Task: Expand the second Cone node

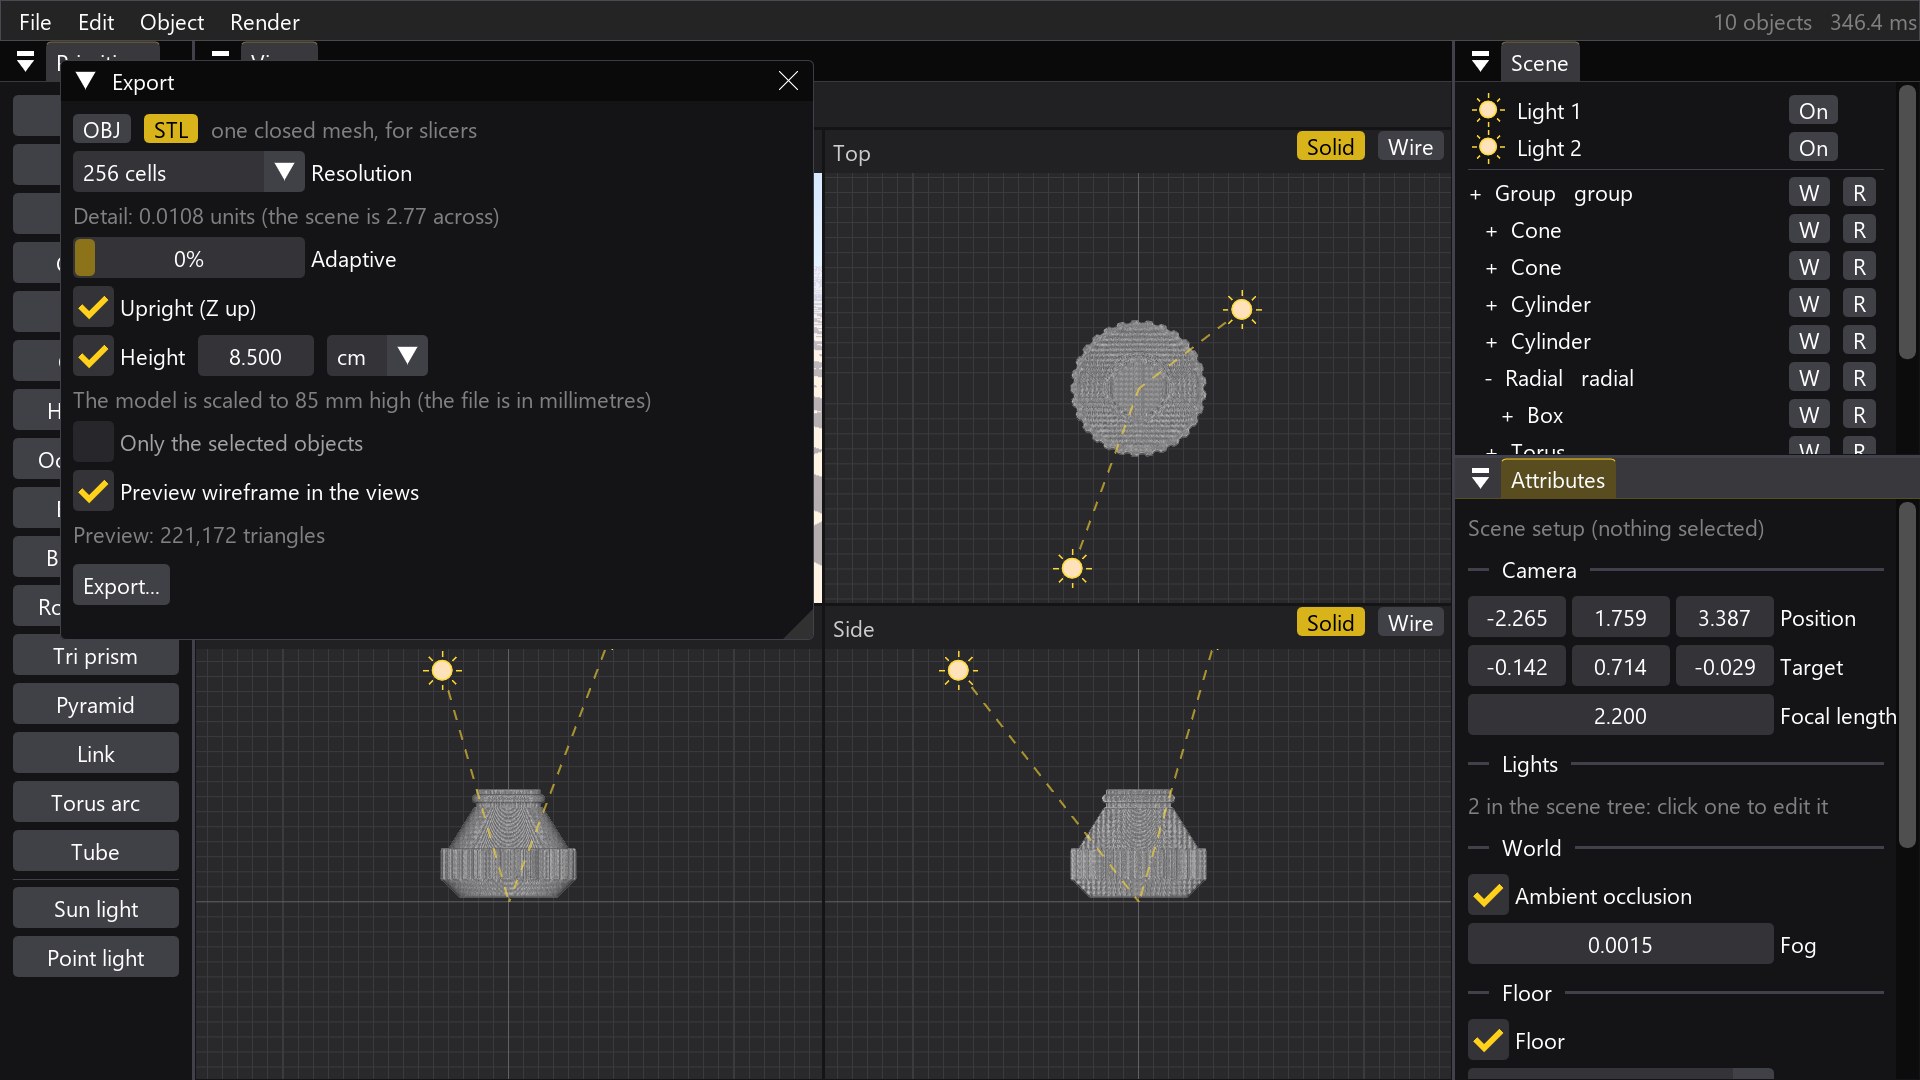Action: coord(1491,268)
